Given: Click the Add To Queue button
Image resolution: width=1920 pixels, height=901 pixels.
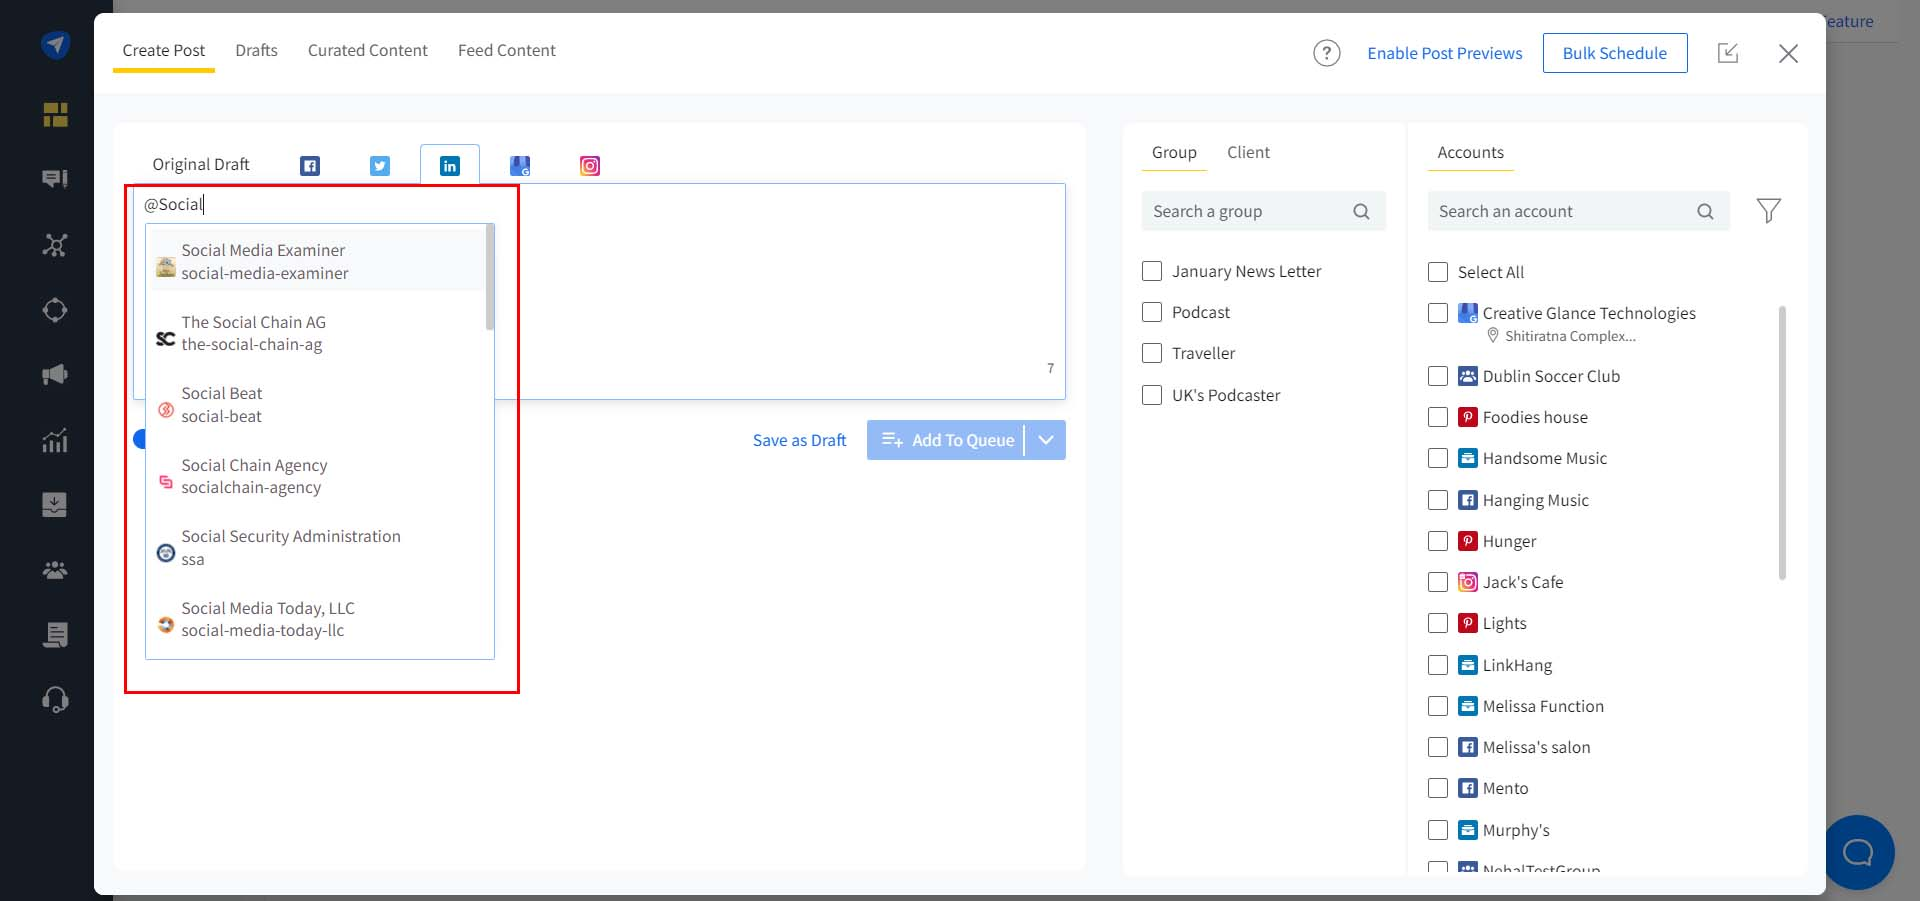Looking at the screenshot, I should click(x=946, y=440).
